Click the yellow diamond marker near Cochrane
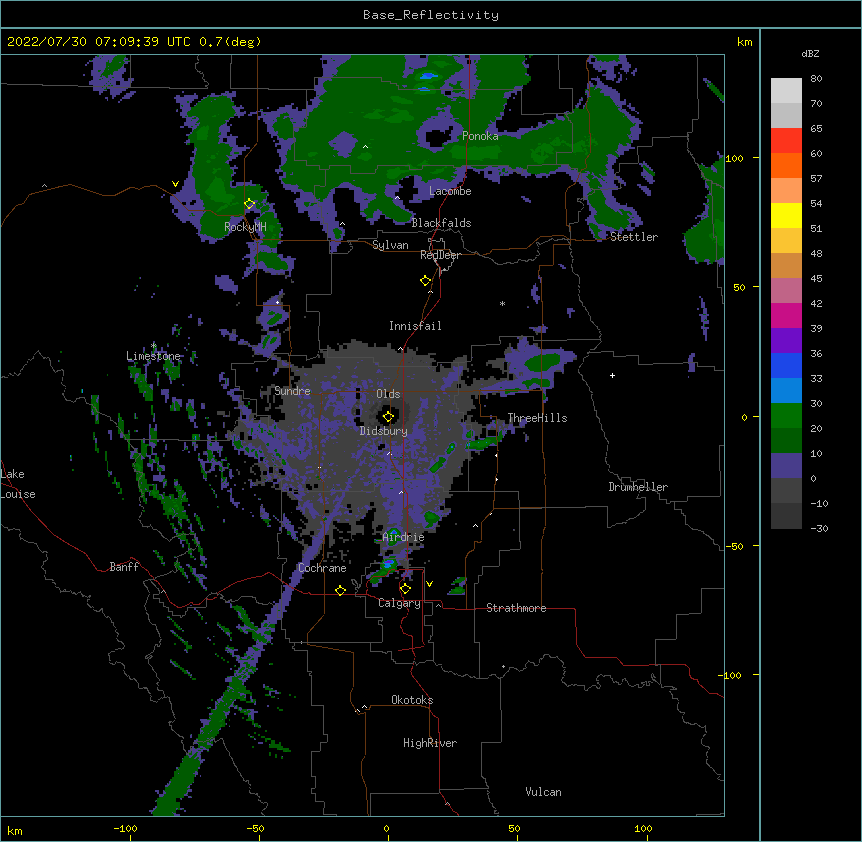Screen dimensions: 862x842 point(340,590)
